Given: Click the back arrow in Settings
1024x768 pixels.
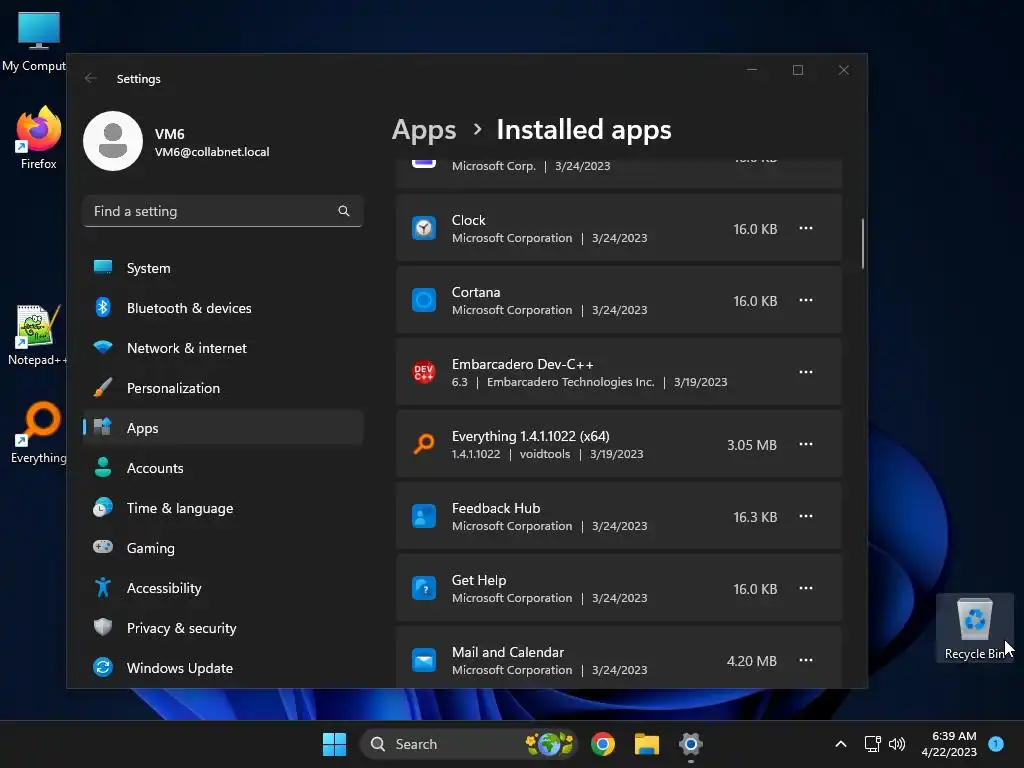Looking at the screenshot, I should click(91, 78).
